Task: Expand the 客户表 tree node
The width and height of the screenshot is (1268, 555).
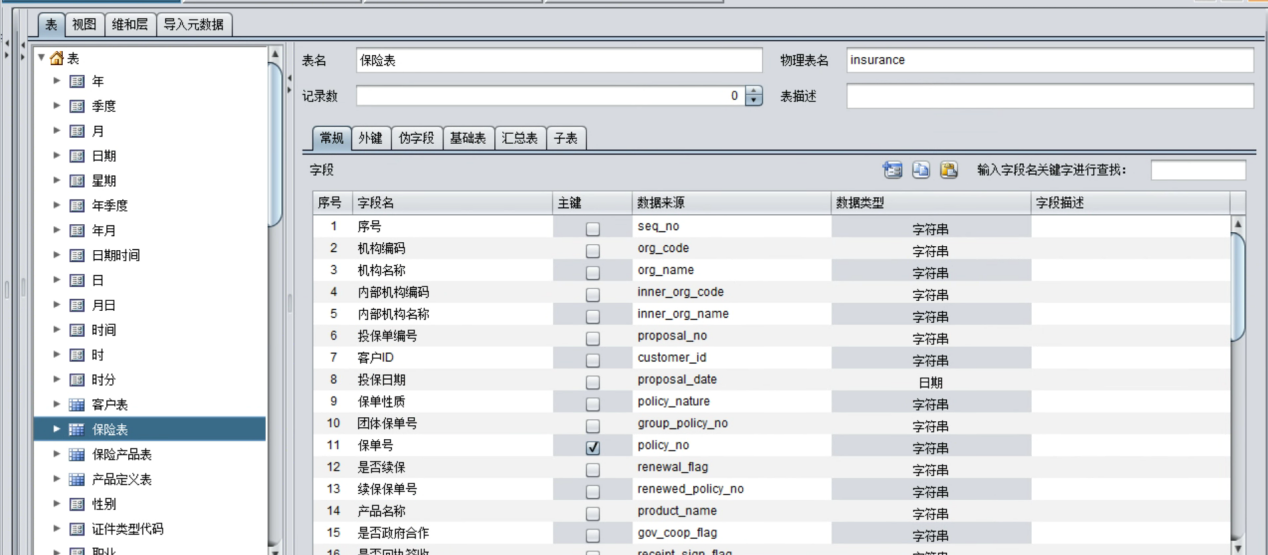Action: point(57,405)
